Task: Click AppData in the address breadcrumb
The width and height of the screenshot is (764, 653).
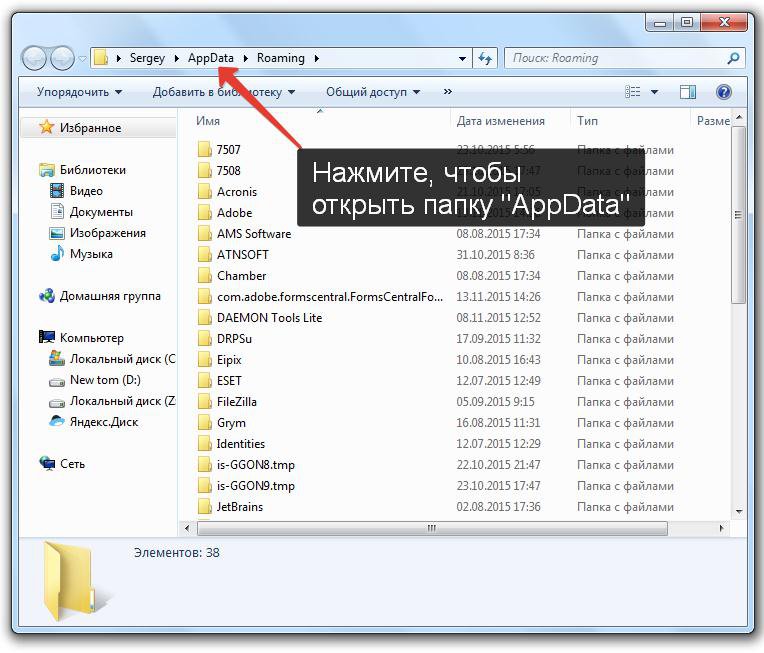Action: 210,58
